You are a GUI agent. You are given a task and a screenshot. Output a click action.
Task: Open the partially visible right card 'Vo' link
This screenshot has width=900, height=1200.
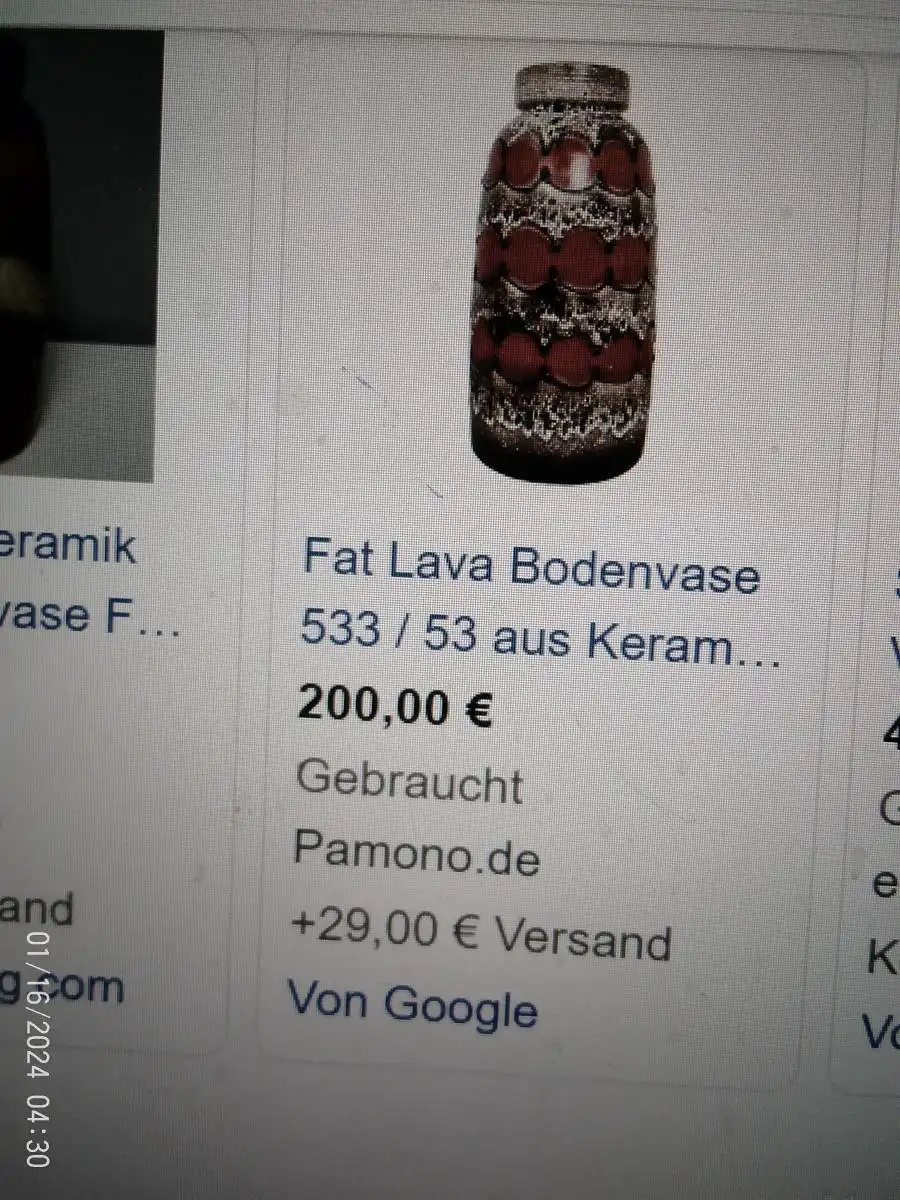pos(880,1031)
